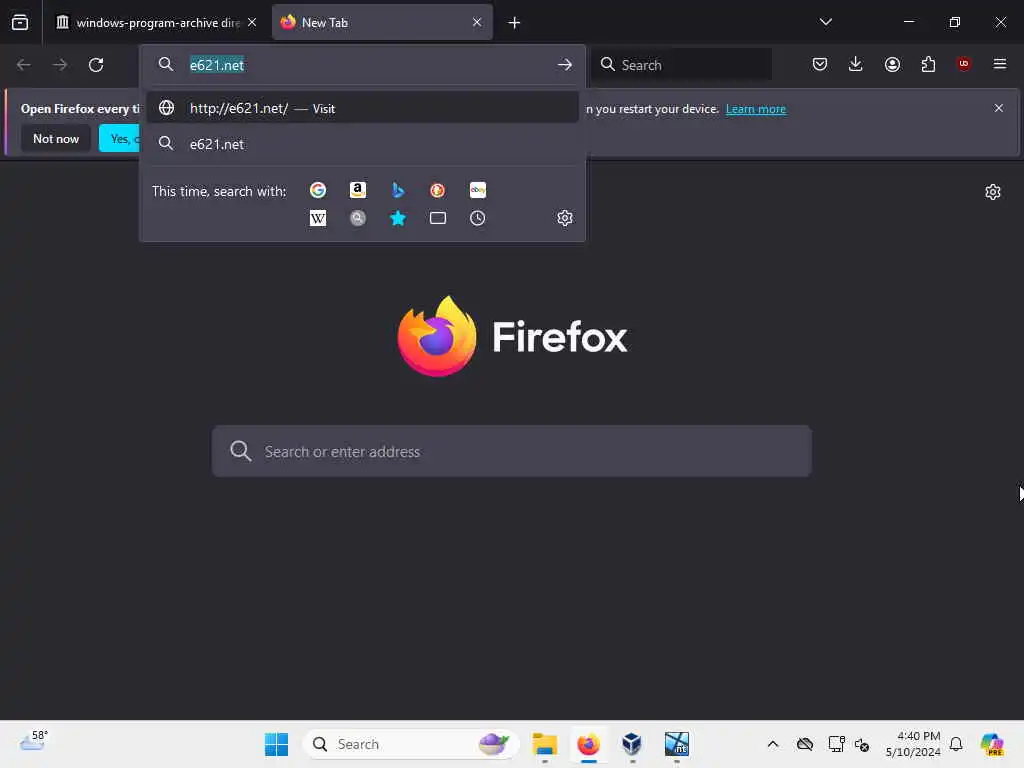Search bookmarks using the star icon
This screenshot has width=1024, height=768.
pyautogui.click(x=398, y=218)
